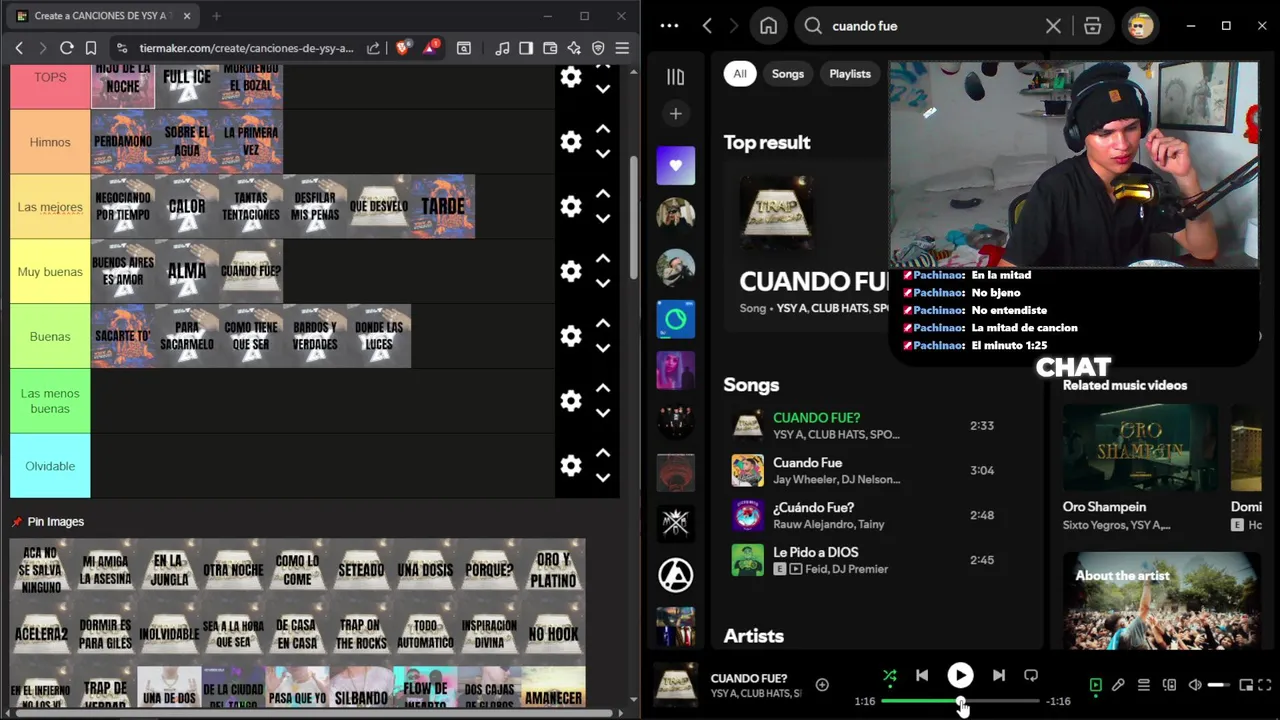Bookmark the tiermaker page

pyautogui.click(x=91, y=48)
